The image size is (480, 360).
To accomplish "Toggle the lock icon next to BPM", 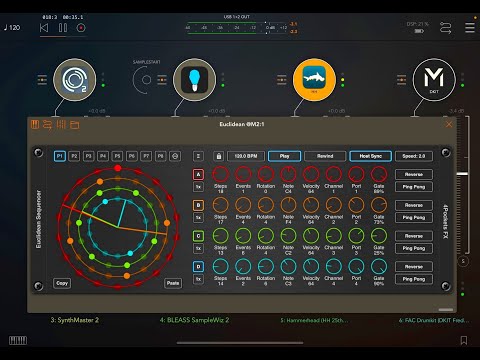I will 219,156.
